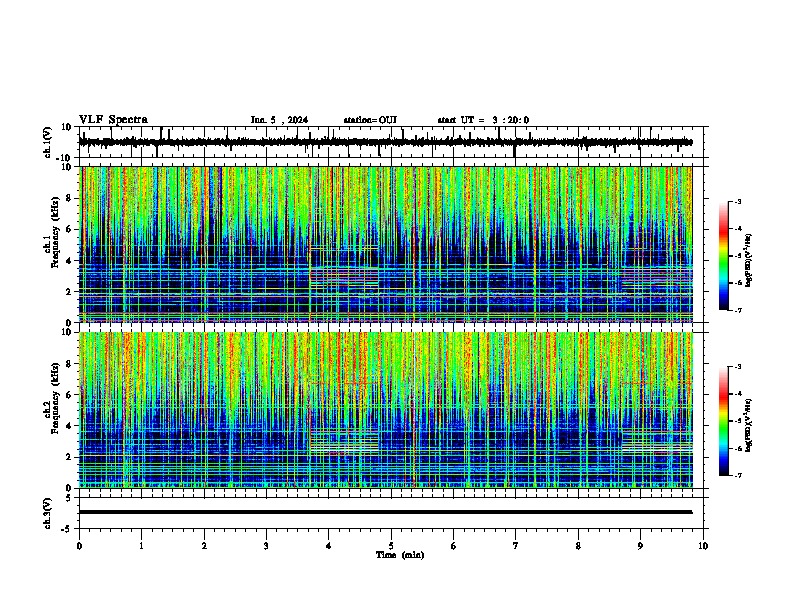Click the "station=OUJ" header label

tap(370, 120)
